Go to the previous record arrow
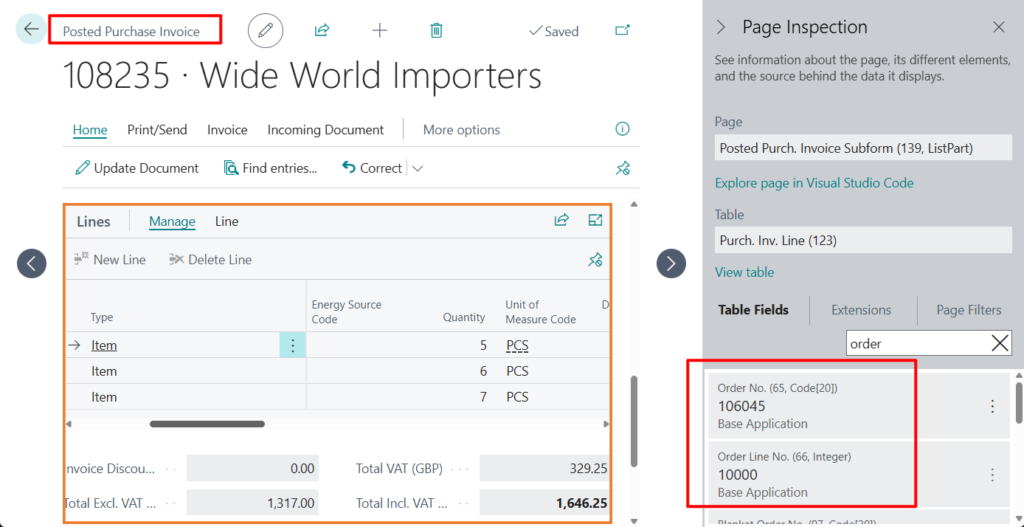 click(31, 263)
